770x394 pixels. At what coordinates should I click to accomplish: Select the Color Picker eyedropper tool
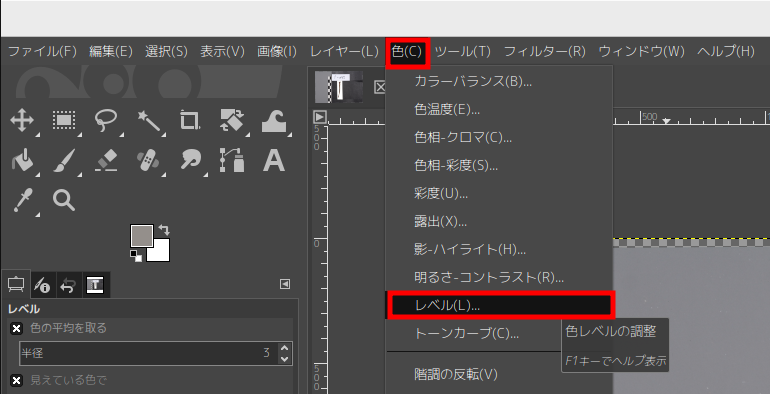coord(22,200)
